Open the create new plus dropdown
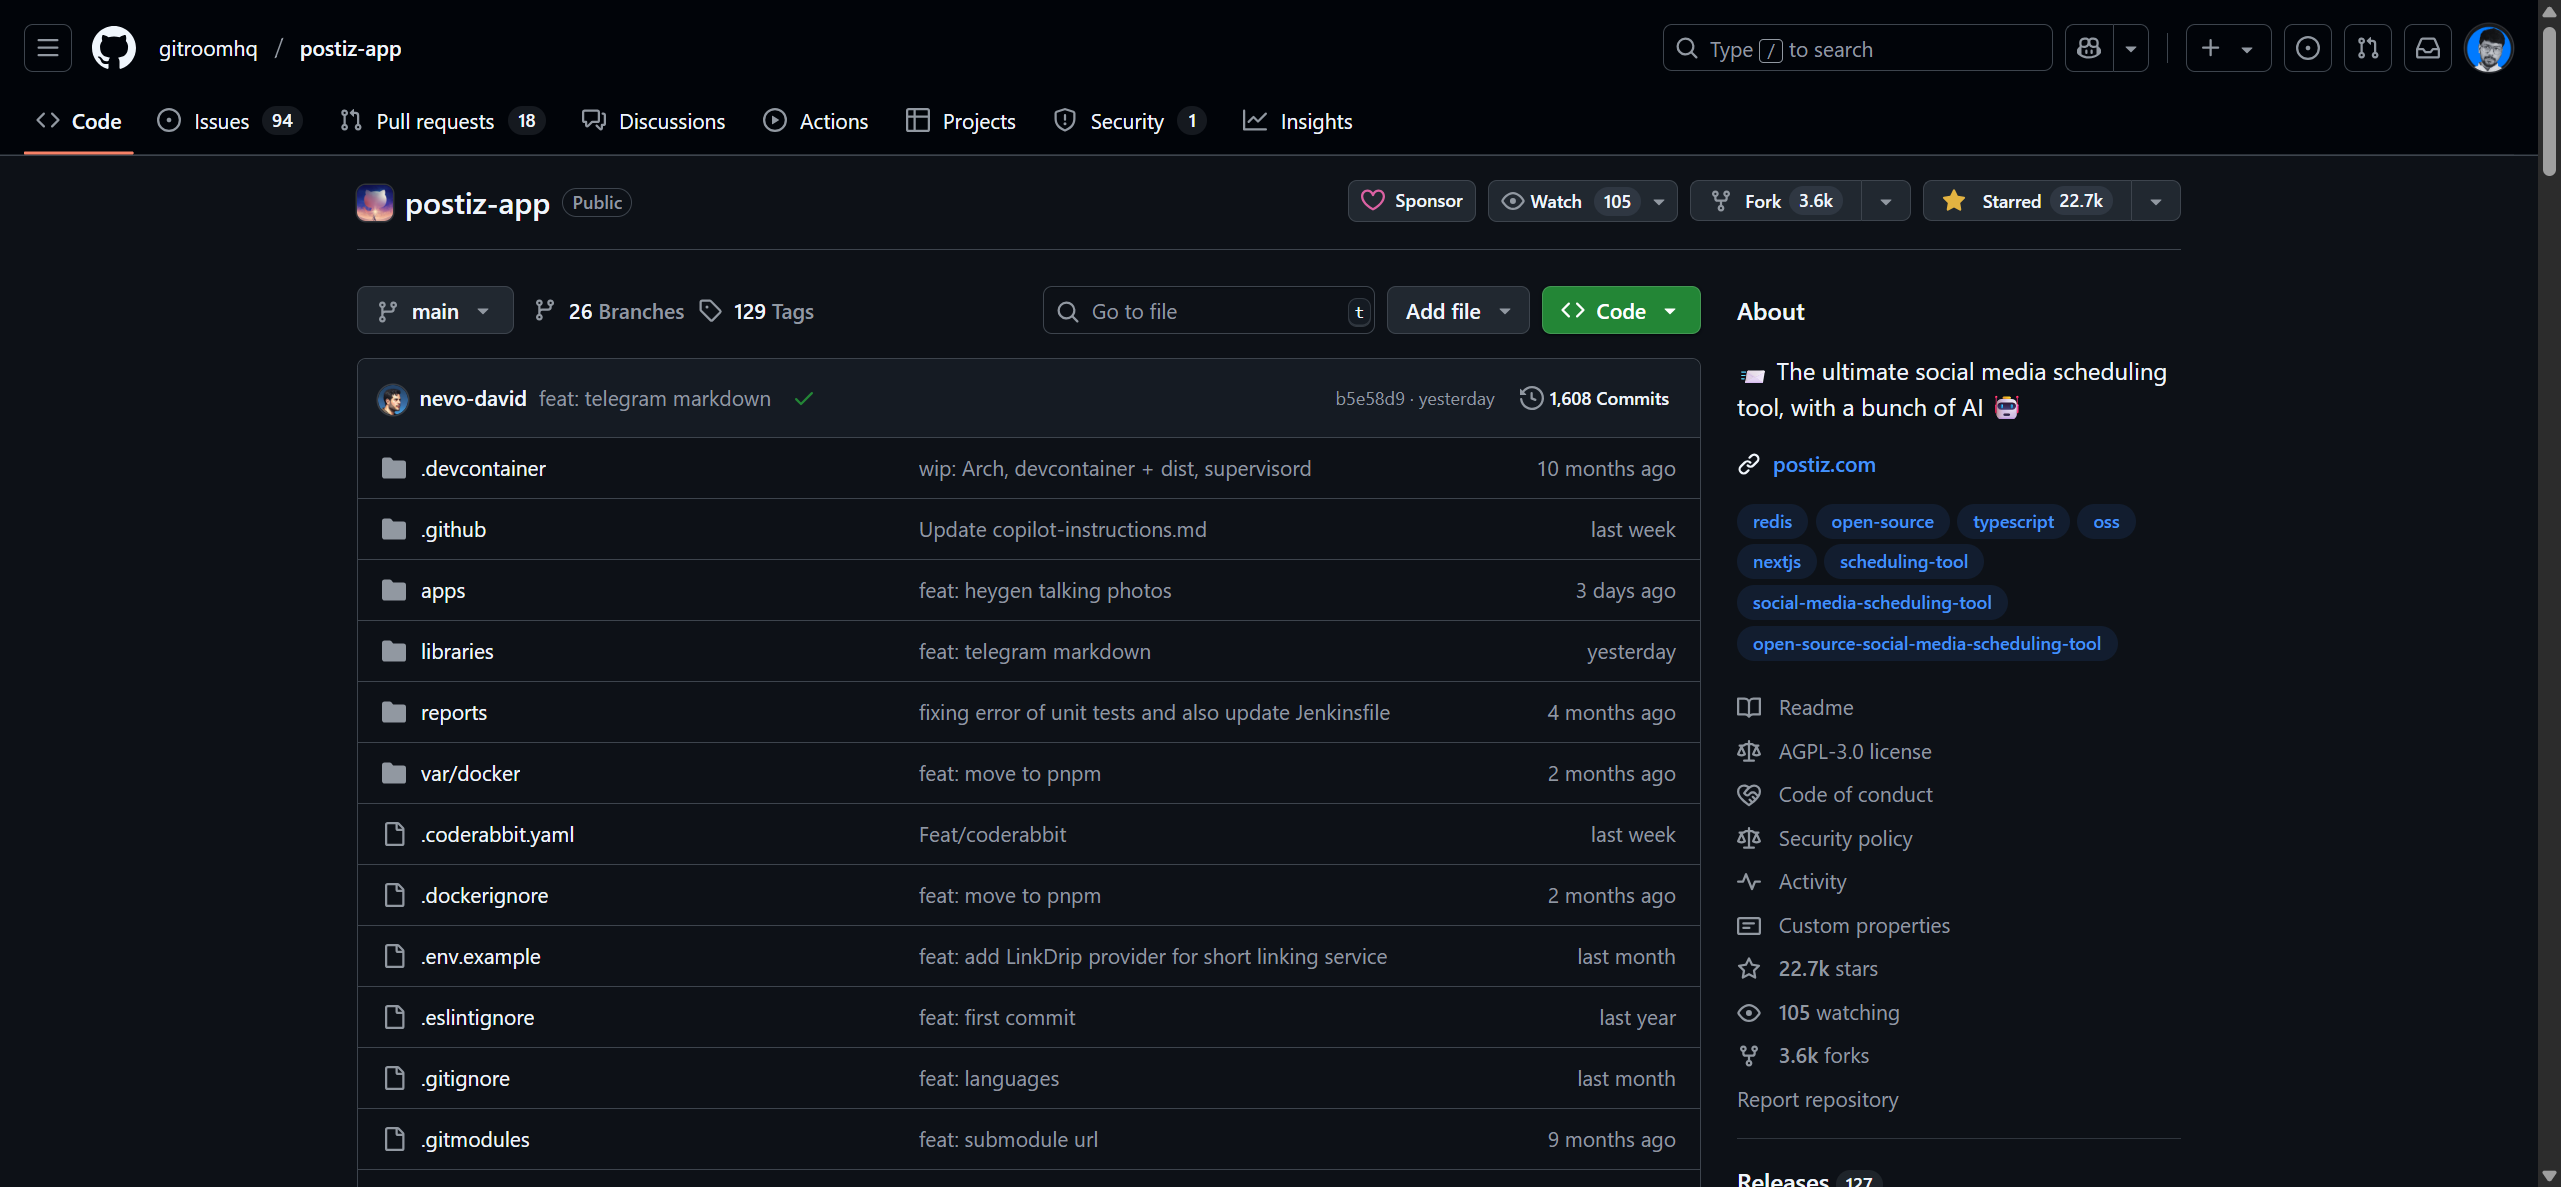 (x=2228, y=48)
